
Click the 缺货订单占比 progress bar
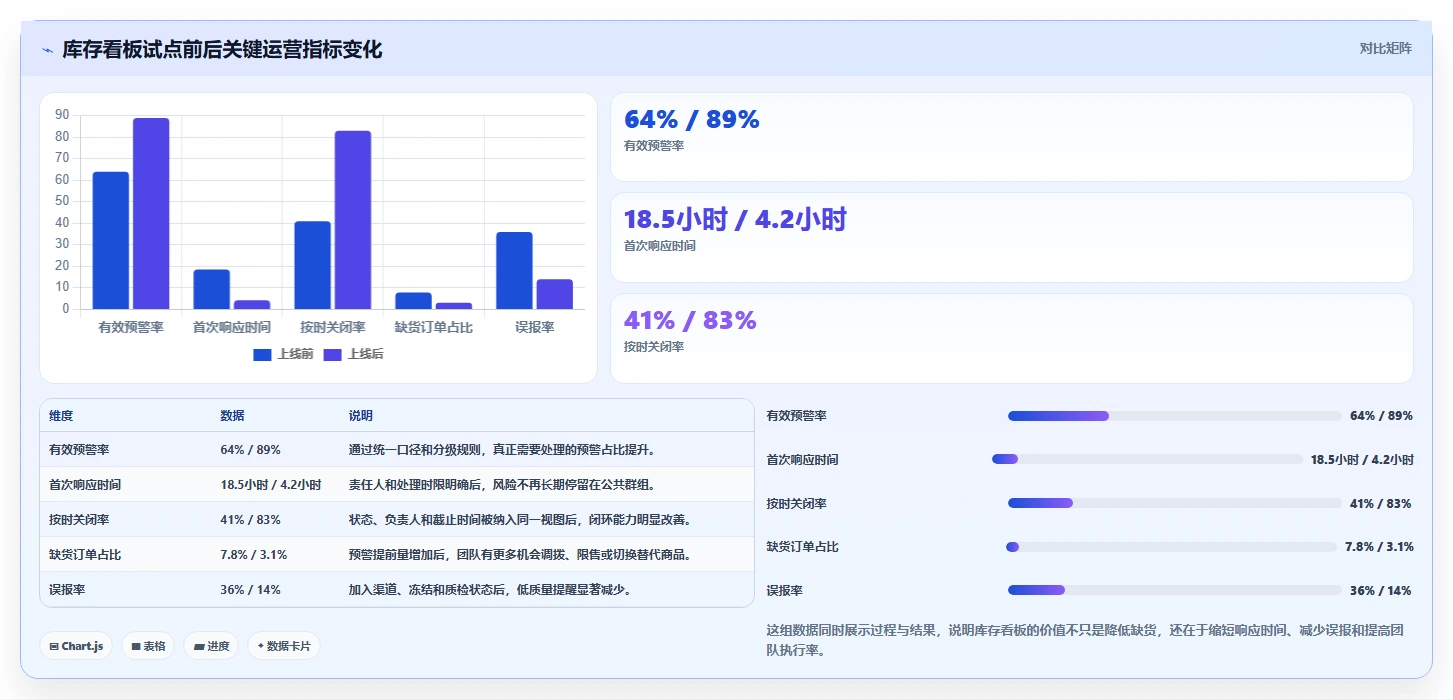click(x=1171, y=547)
